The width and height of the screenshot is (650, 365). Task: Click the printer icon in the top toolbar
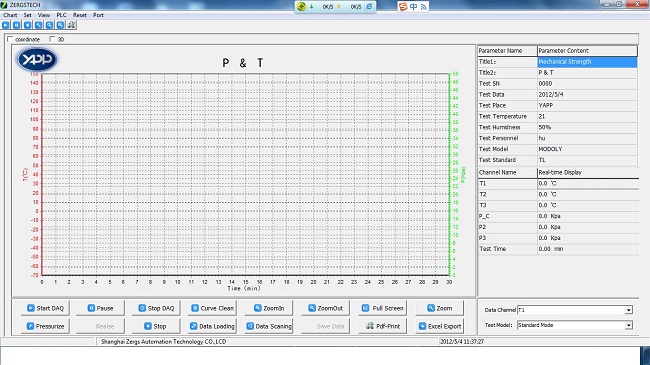tap(71, 25)
